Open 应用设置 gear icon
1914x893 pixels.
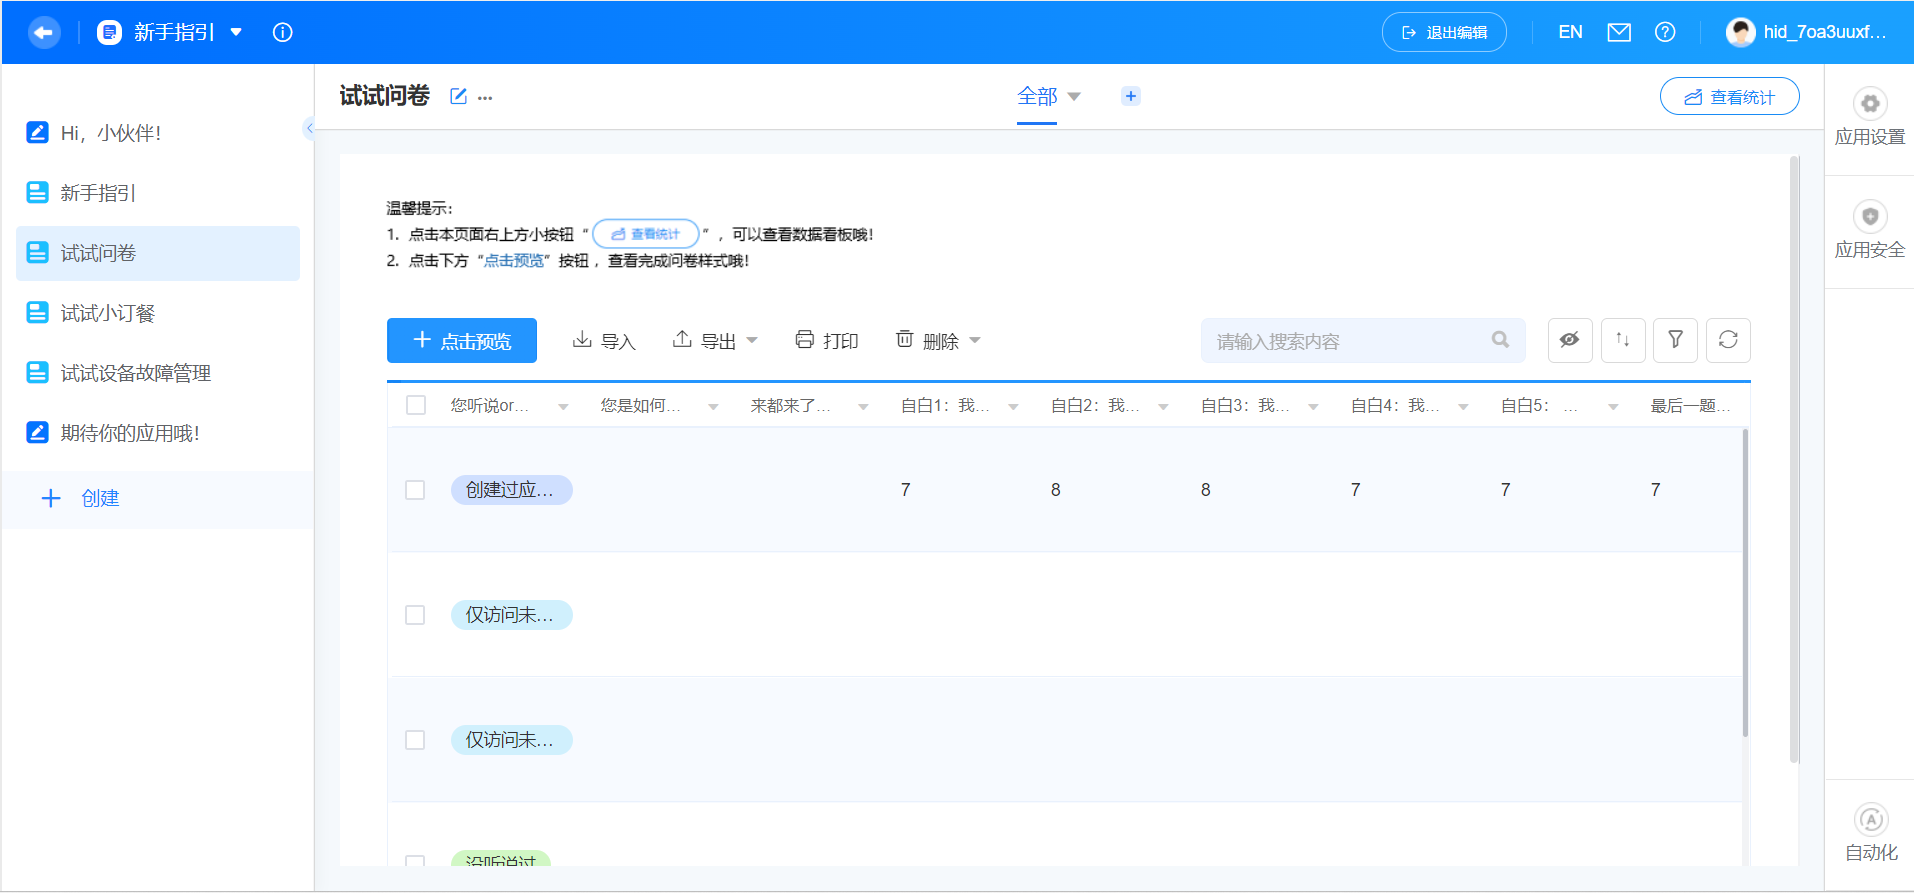click(1870, 103)
